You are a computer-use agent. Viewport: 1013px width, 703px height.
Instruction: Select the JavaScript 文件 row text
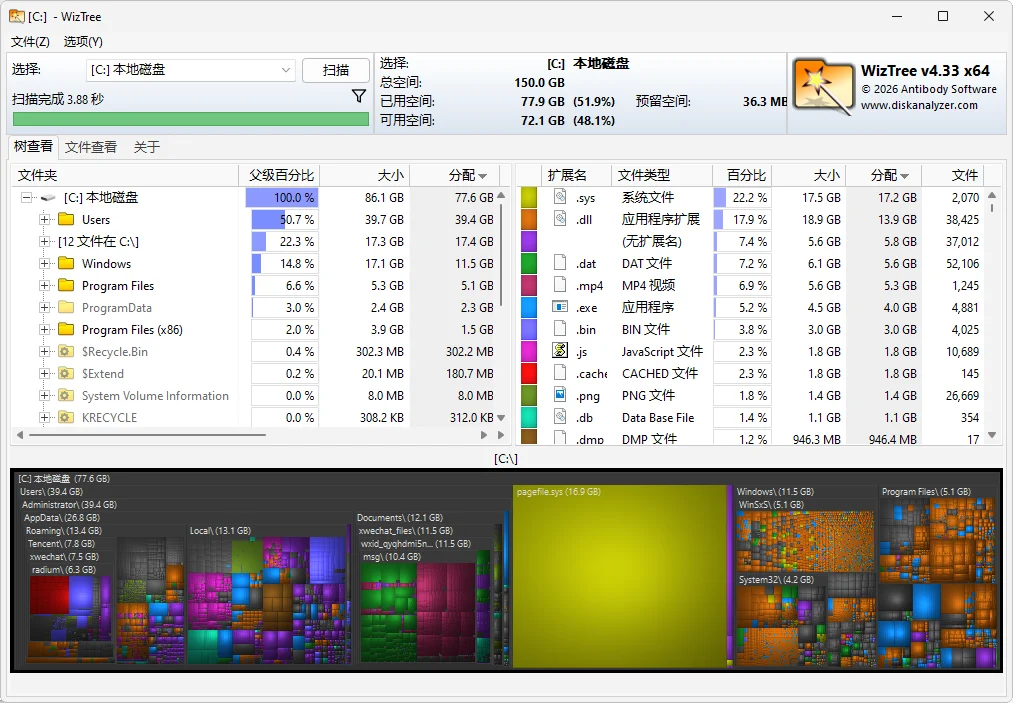[x=662, y=352]
